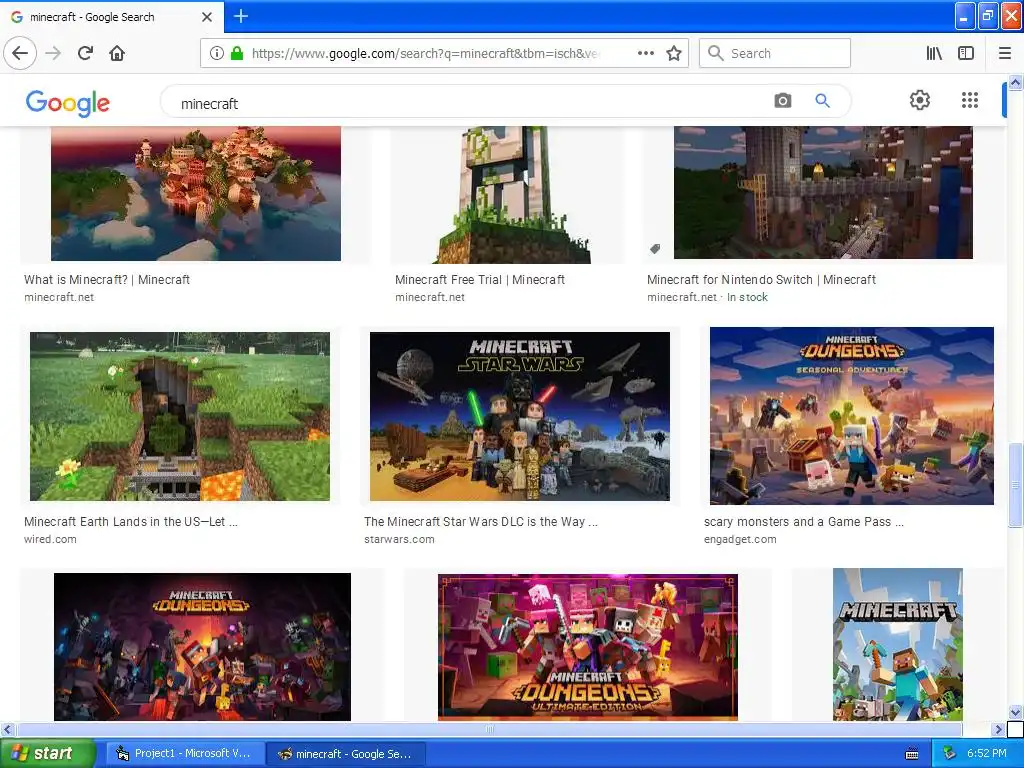The height and width of the screenshot is (768, 1024).
Task: Click the green secure connection padlock
Action: (x=237, y=53)
